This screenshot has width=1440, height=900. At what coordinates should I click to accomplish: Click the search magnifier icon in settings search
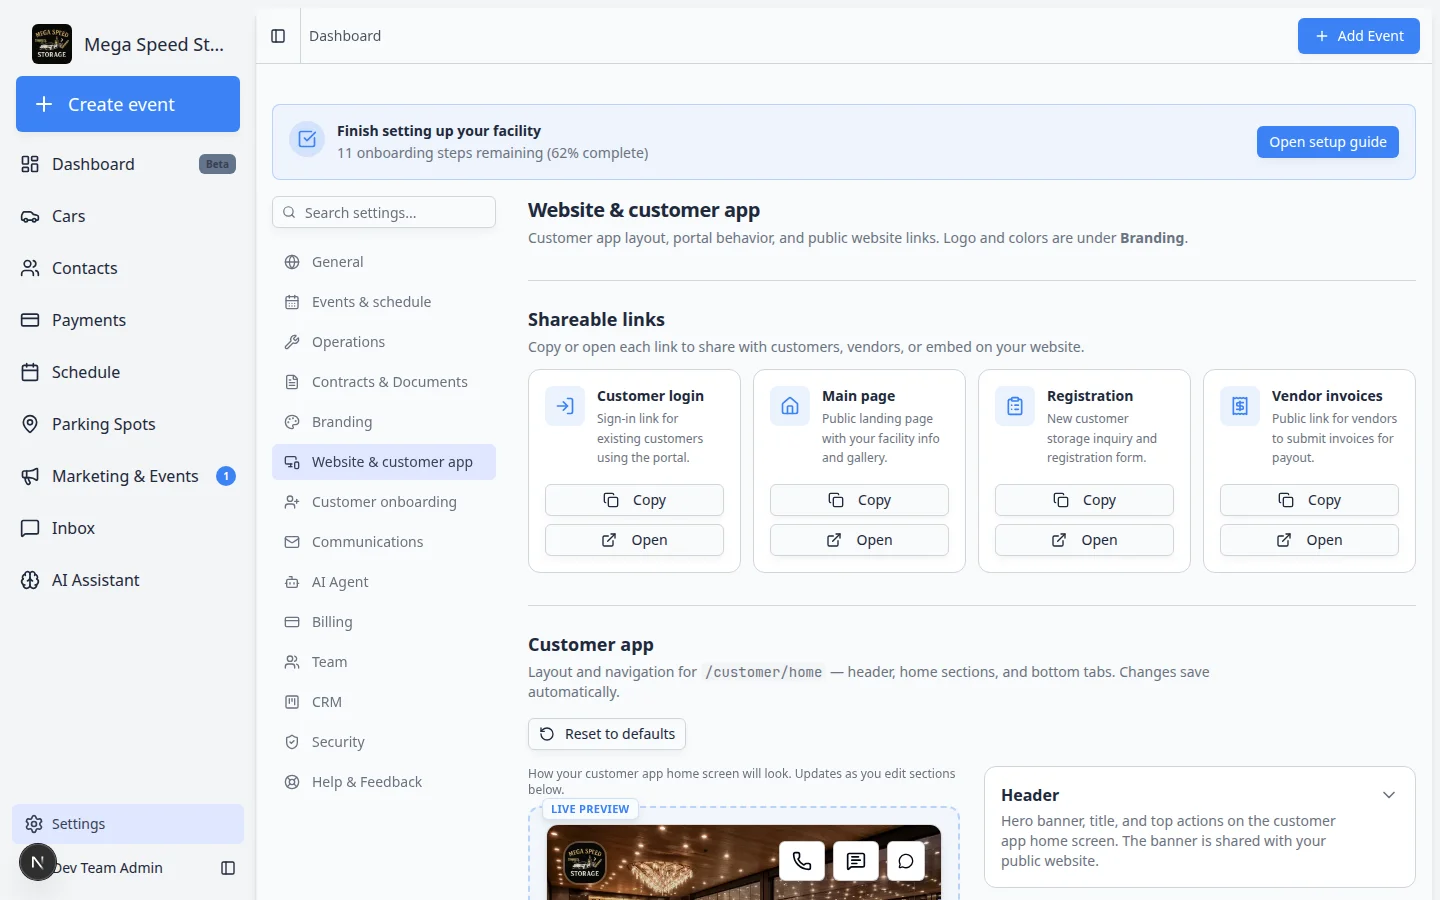289,212
